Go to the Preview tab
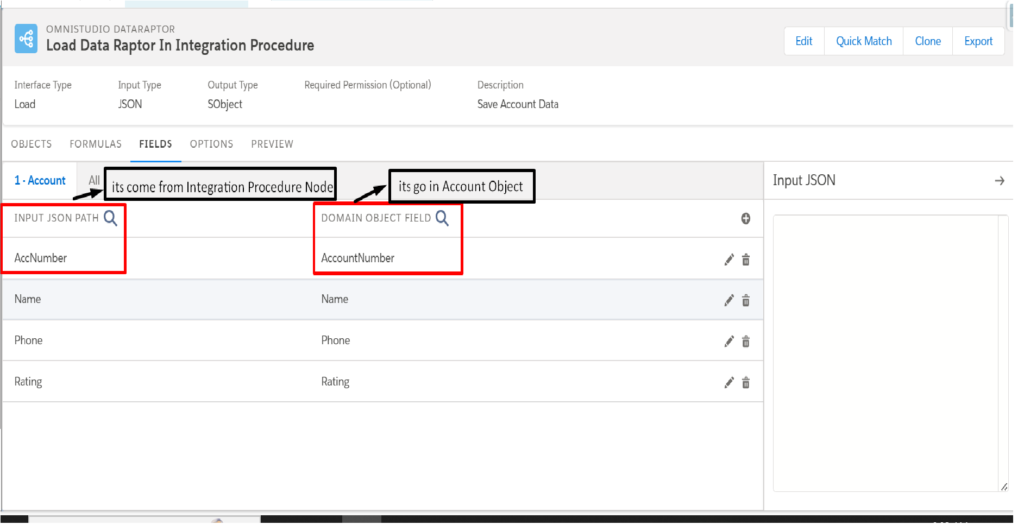Screen dimensions: 1024x531 point(272,144)
